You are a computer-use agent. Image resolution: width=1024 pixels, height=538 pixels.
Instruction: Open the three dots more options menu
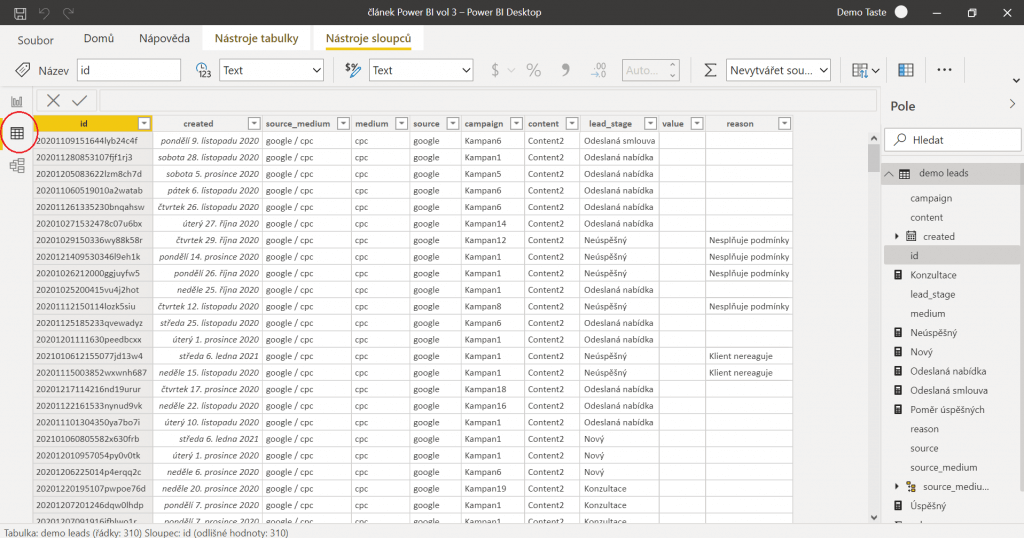pyautogui.click(x=944, y=70)
